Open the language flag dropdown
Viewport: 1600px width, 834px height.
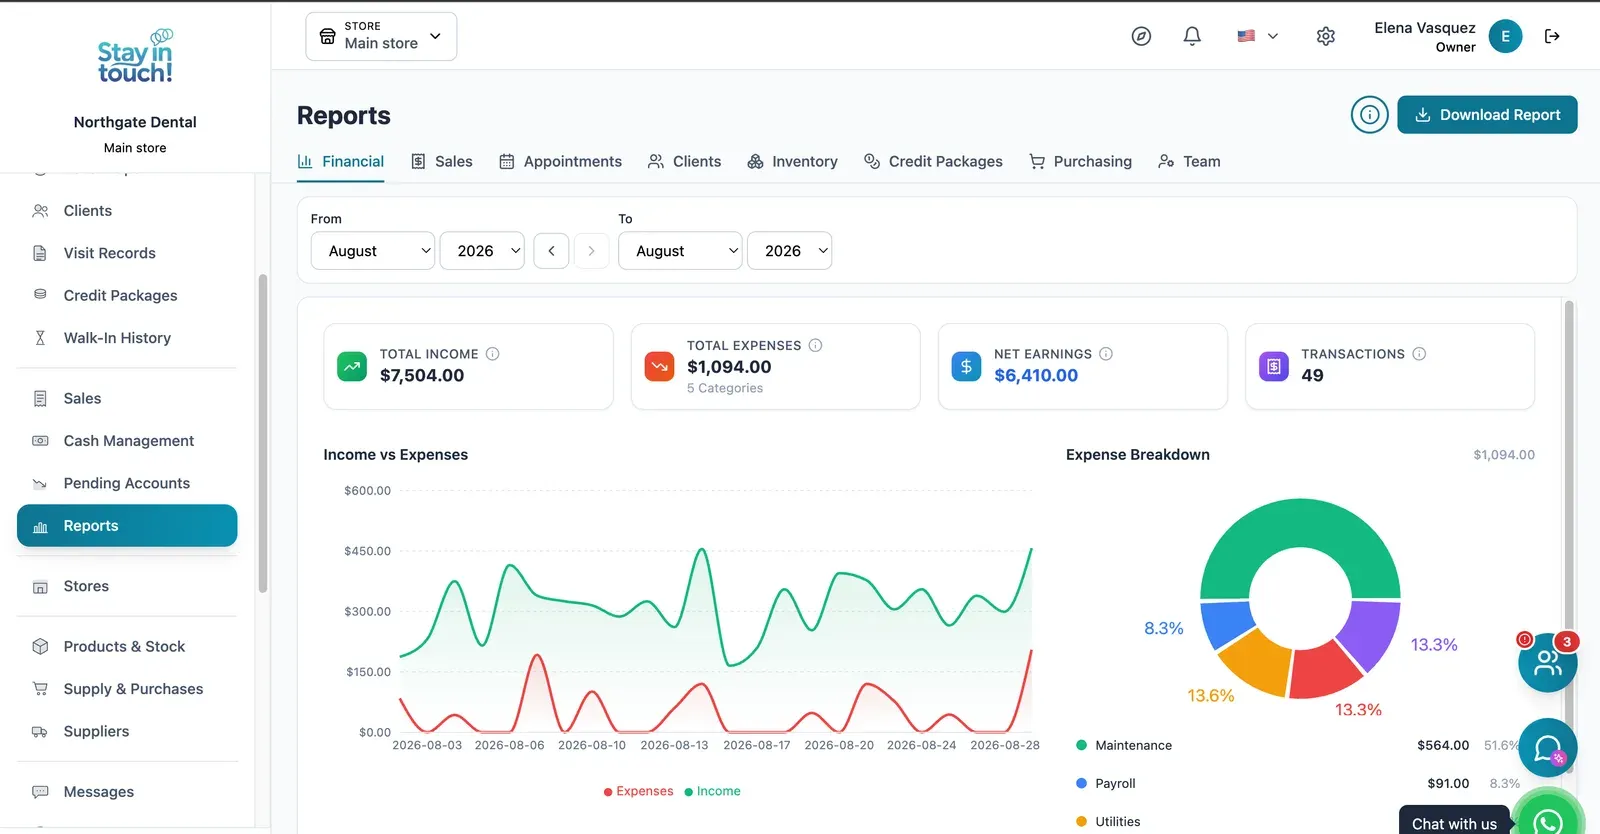(x=1258, y=36)
